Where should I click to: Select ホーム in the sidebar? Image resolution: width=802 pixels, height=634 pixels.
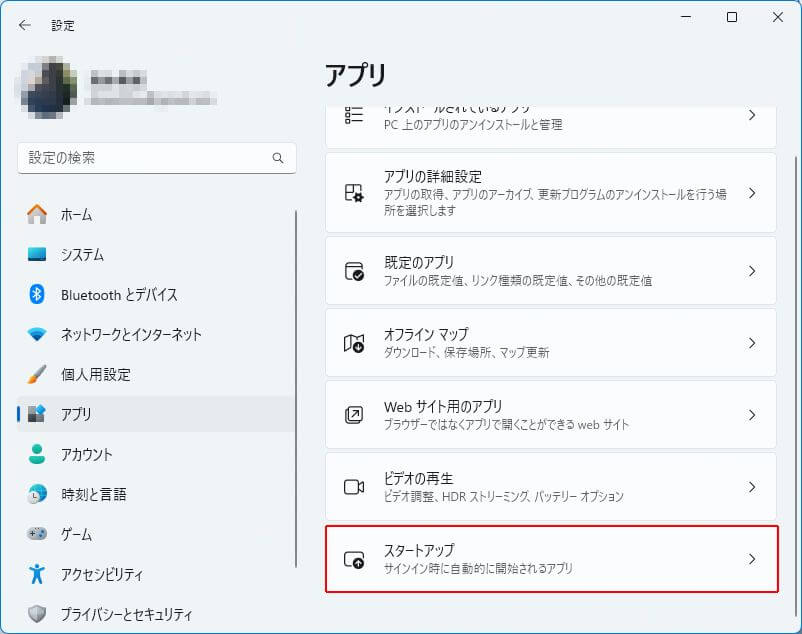click(x=76, y=214)
